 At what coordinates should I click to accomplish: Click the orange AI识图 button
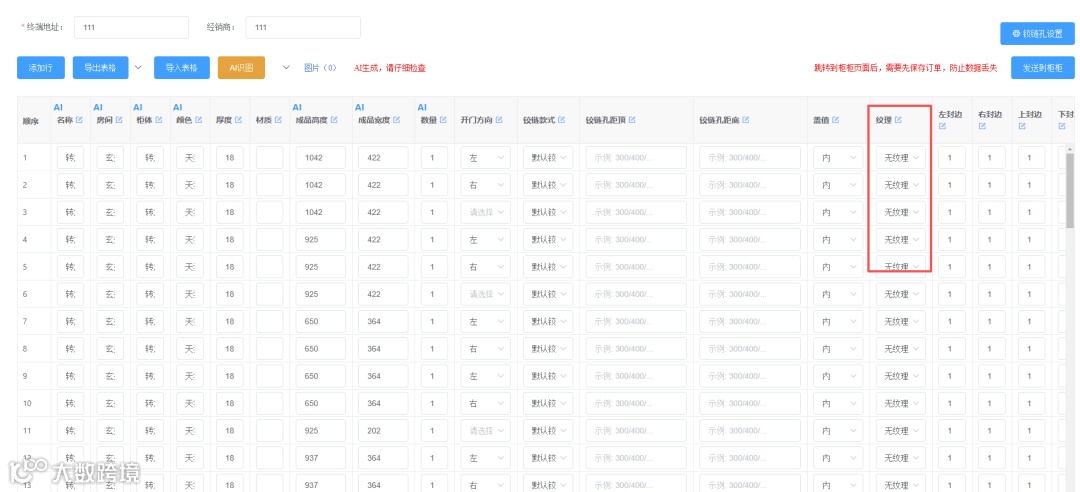coord(241,68)
